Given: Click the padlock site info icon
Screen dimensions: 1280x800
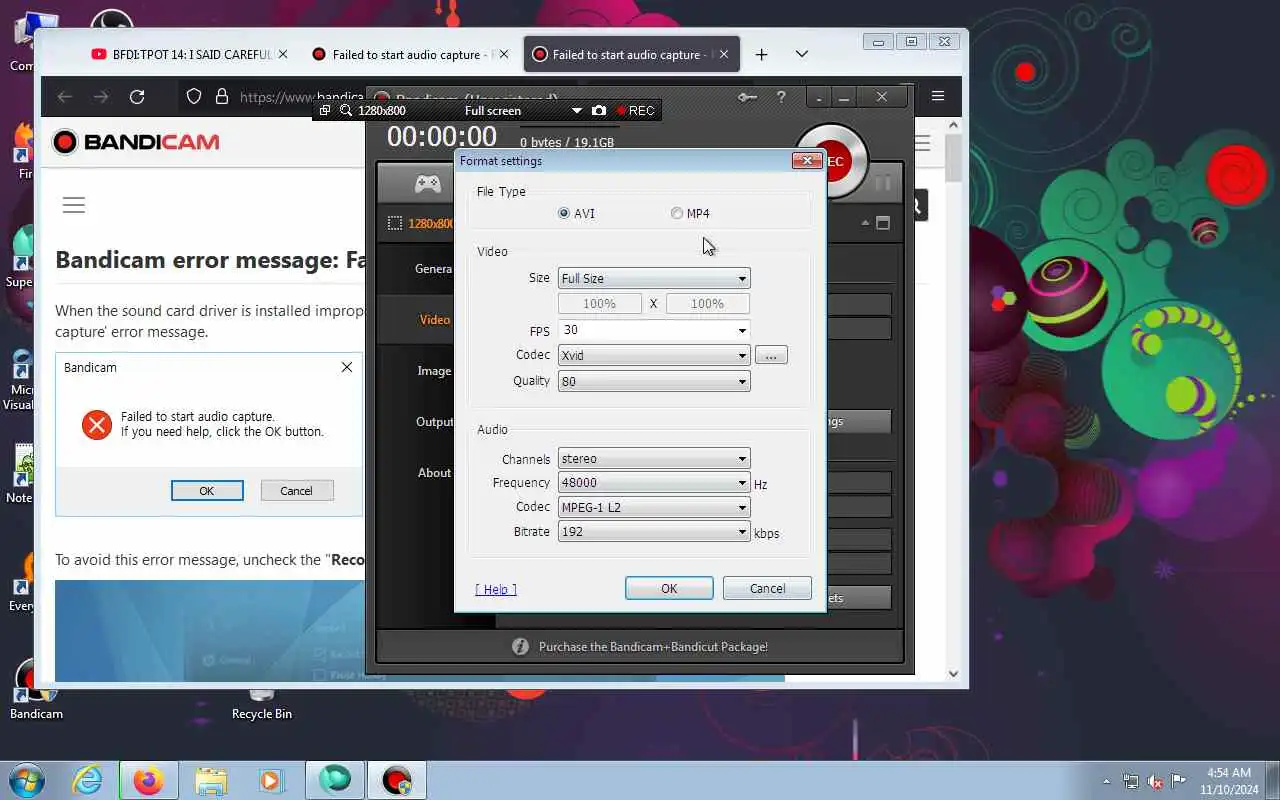Looking at the screenshot, I should click(221, 97).
